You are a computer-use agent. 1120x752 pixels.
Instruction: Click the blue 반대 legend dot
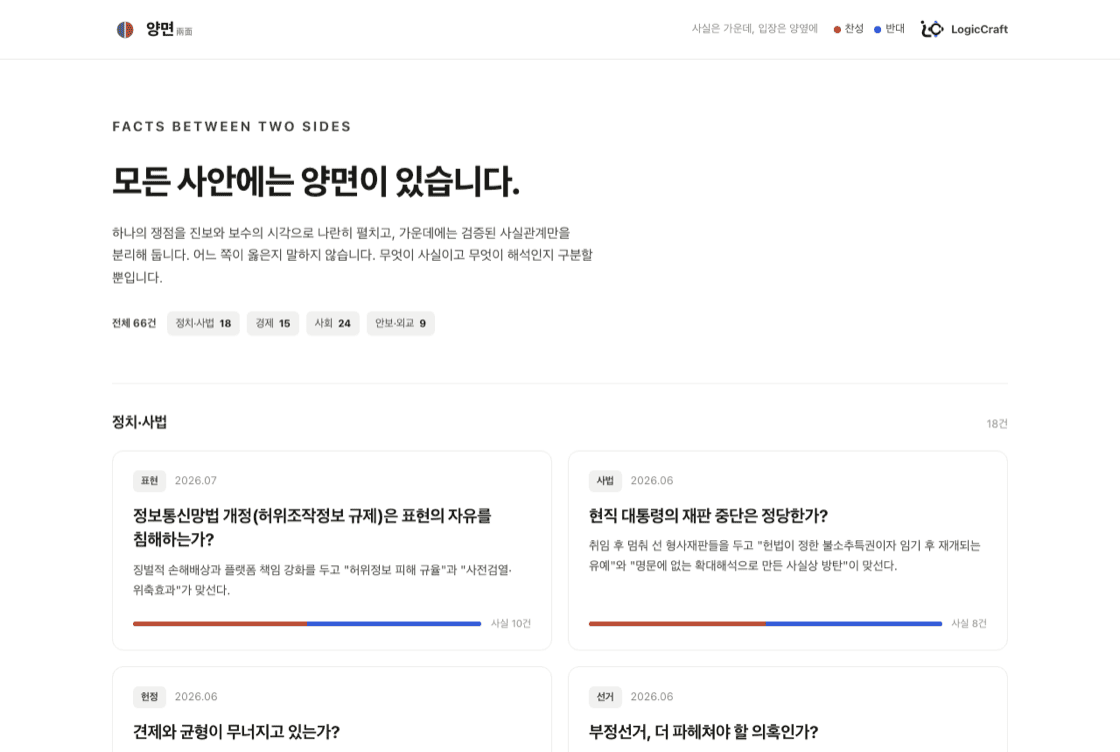coord(878,29)
